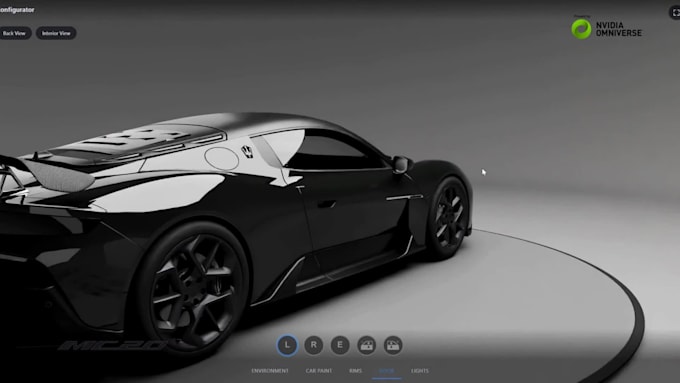680x383 pixels.
Task: Open the Environment tab
Action: click(270, 371)
